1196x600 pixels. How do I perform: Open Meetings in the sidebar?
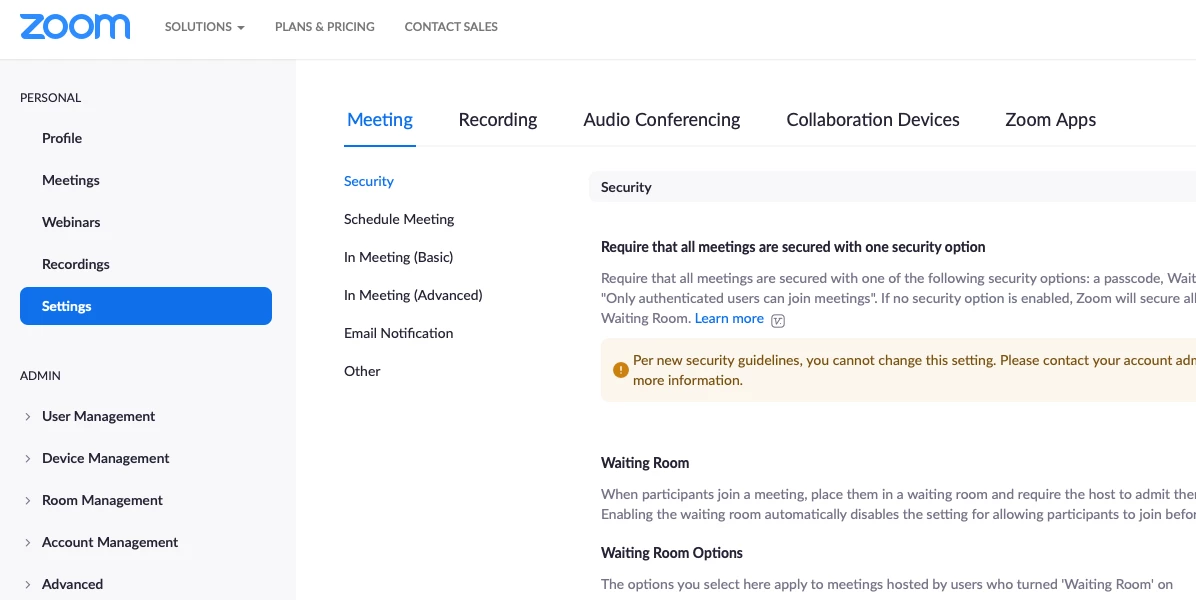(x=71, y=180)
